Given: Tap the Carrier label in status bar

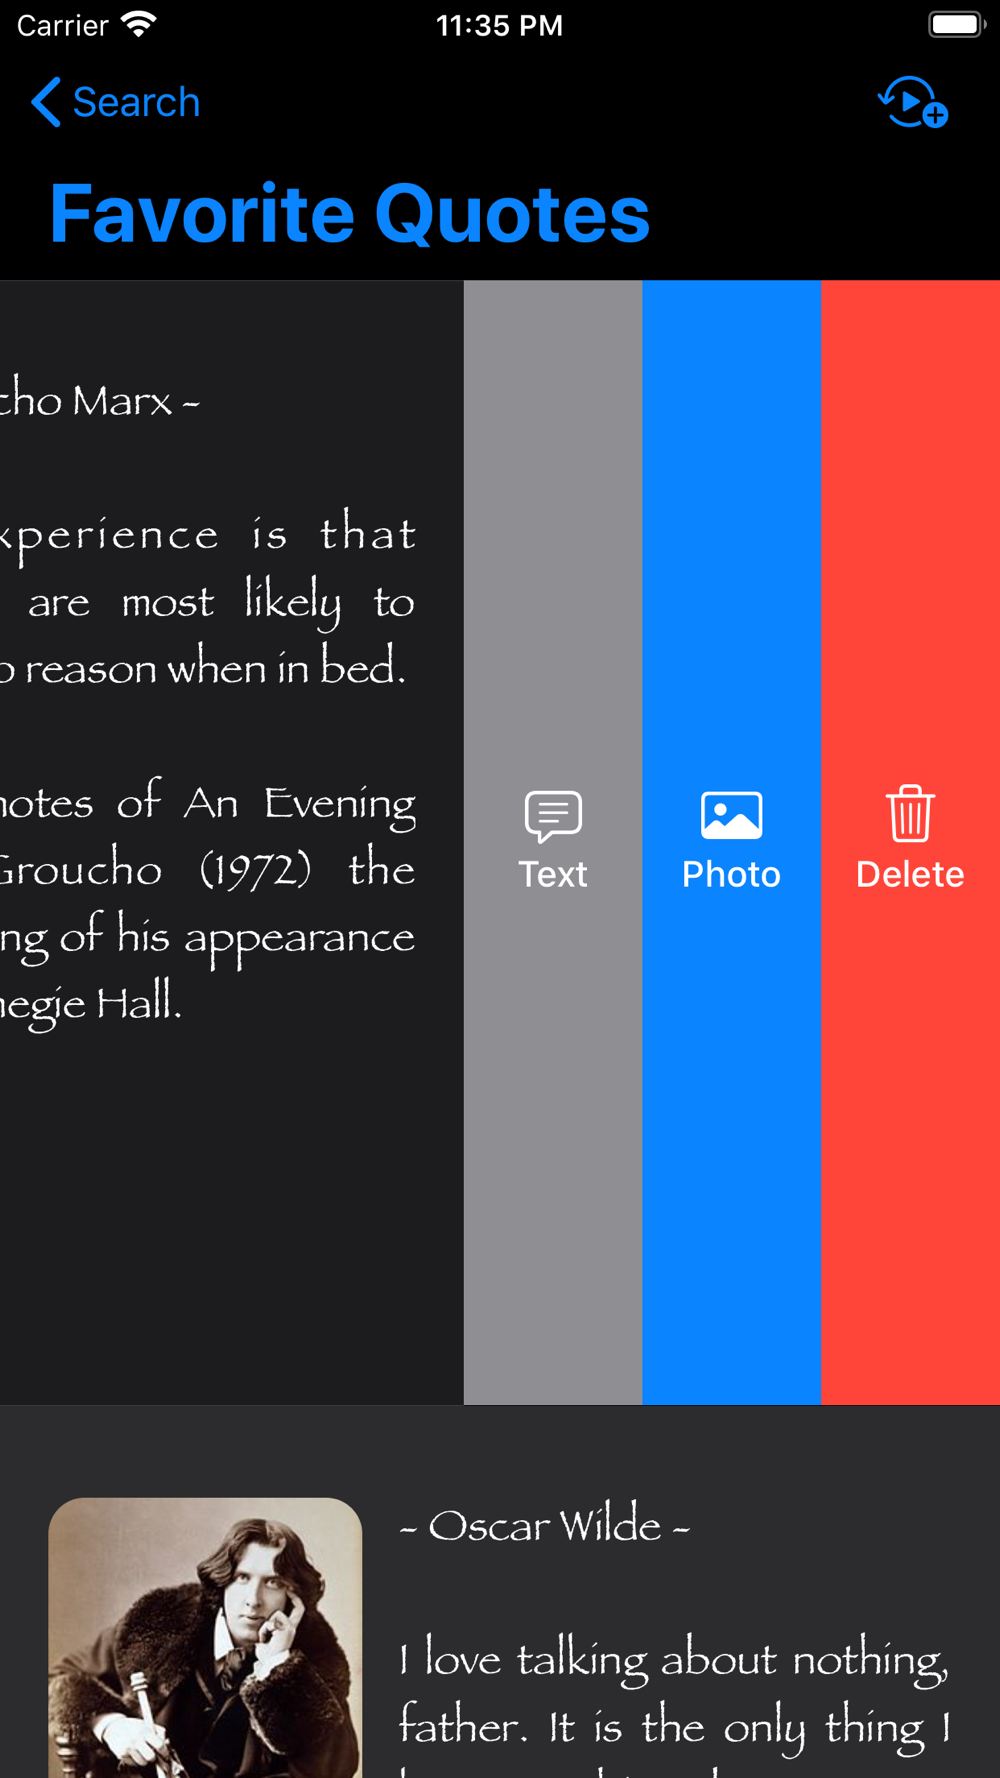Looking at the screenshot, I should [62, 25].
